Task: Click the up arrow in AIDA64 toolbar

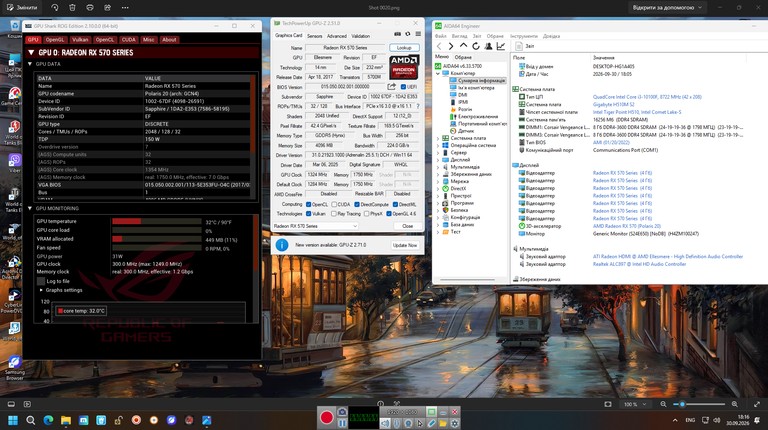Action: pyautogui.click(x=463, y=46)
